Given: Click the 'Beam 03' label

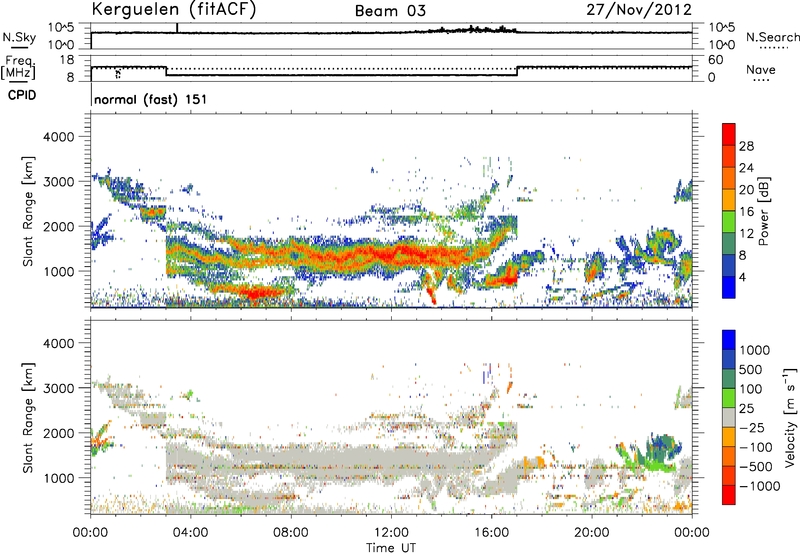Looking at the screenshot, I should 390,11.
